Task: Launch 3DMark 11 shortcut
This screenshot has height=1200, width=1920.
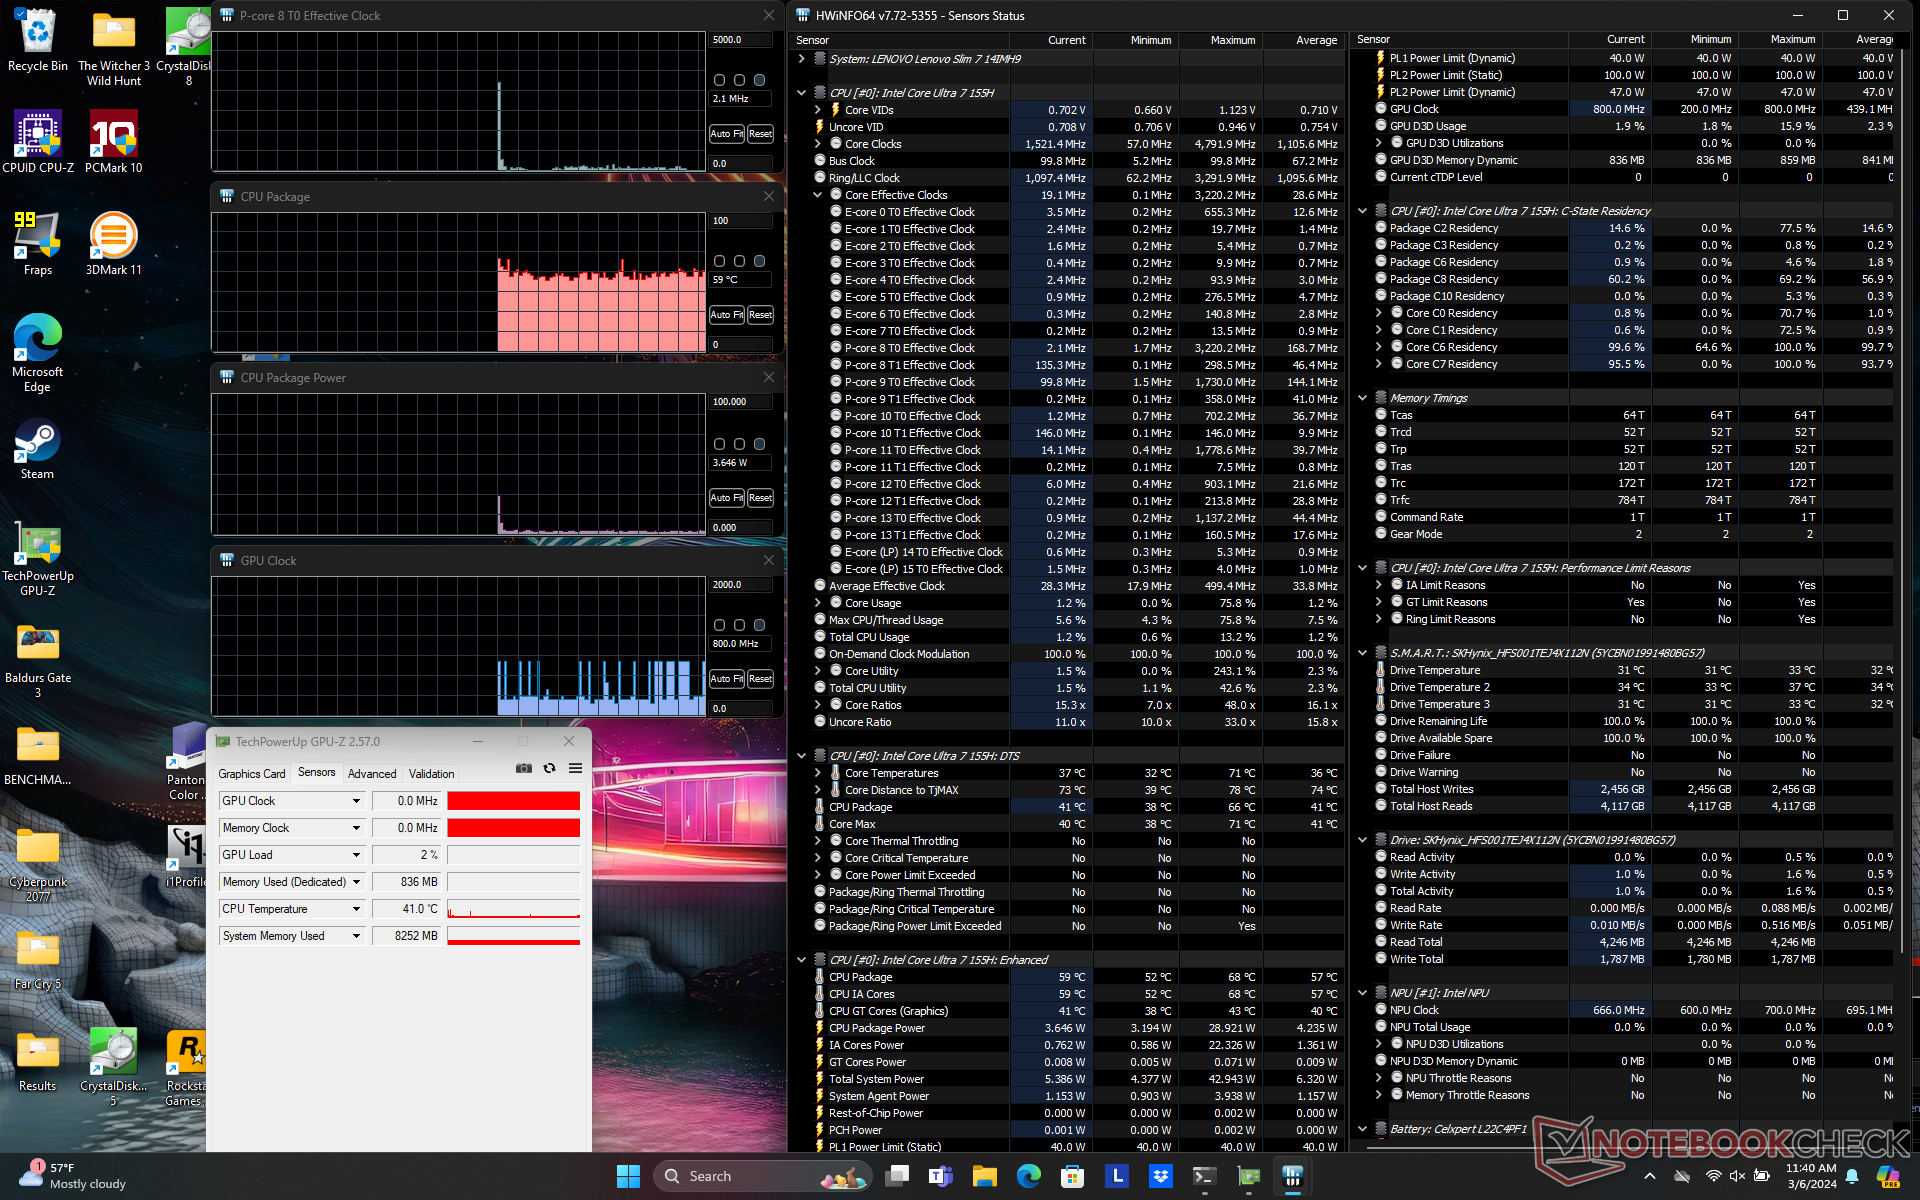Action: pyautogui.click(x=114, y=244)
